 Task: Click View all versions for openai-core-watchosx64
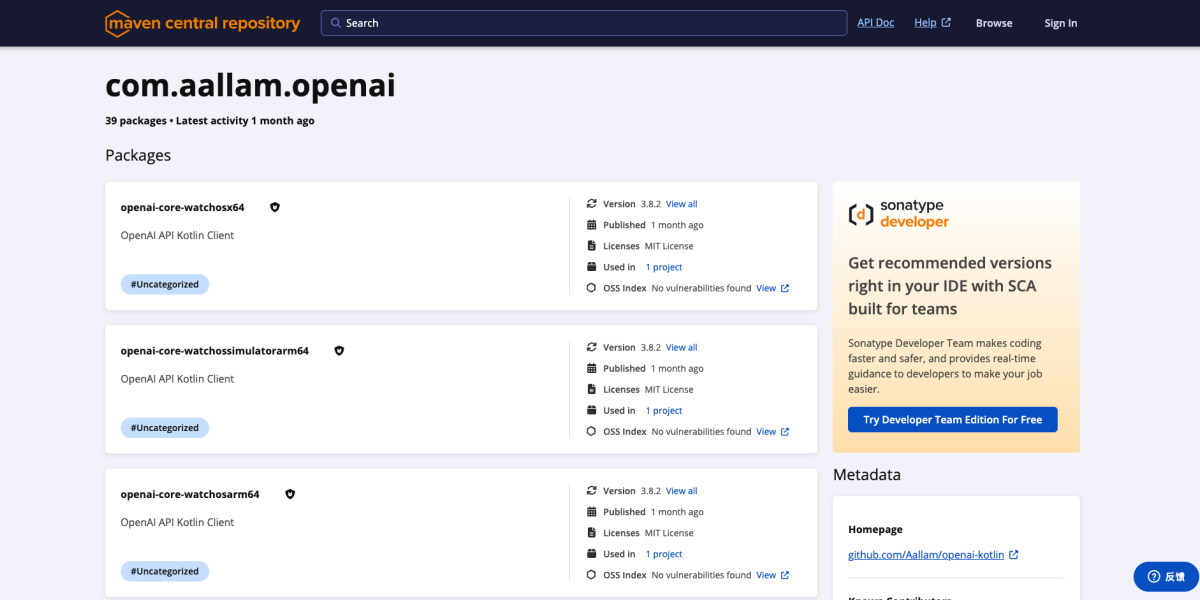tap(681, 203)
